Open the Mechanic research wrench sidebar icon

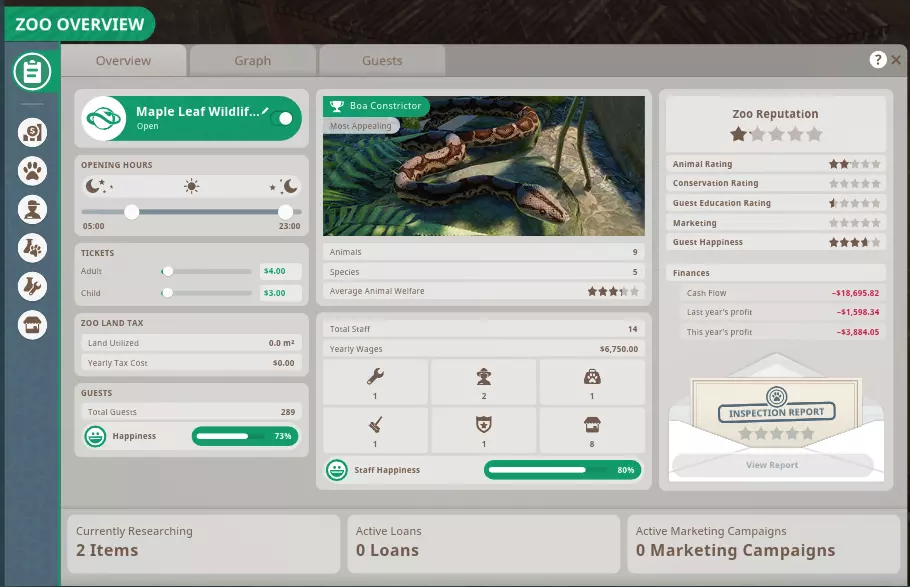tap(32, 287)
